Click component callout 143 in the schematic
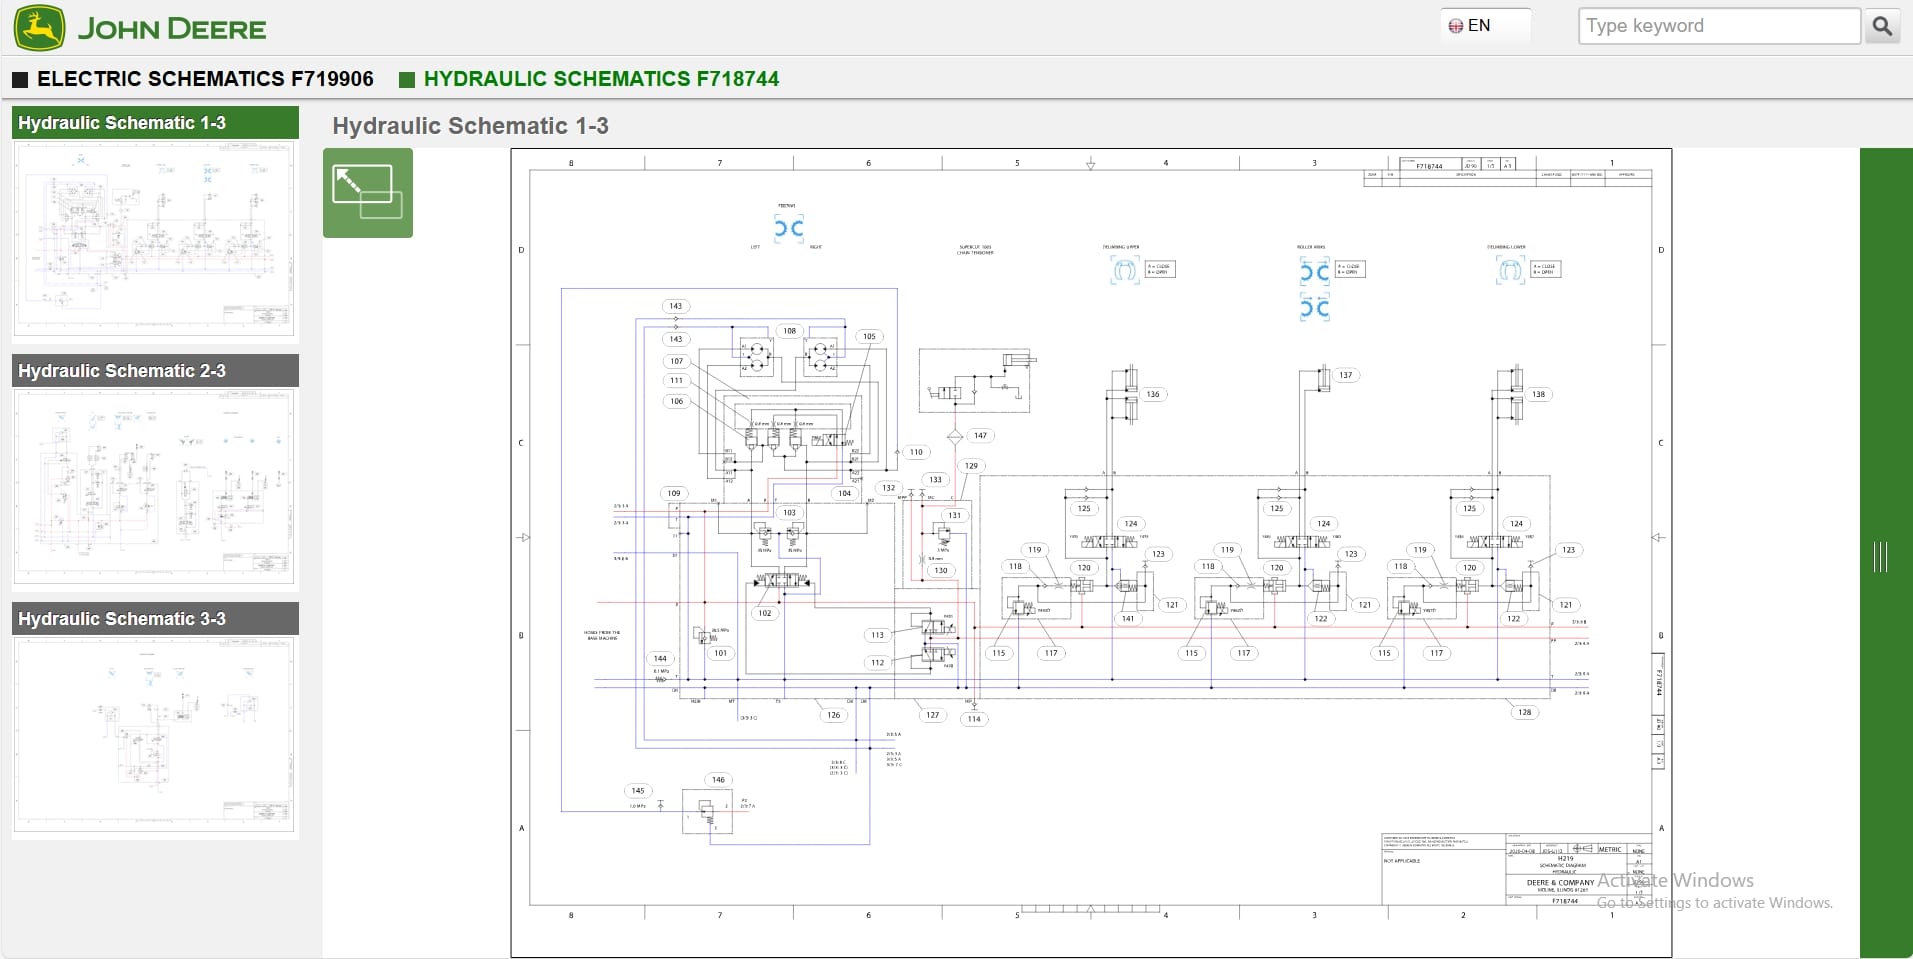Viewport: 1913px width, 959px height. click(676, 306)
